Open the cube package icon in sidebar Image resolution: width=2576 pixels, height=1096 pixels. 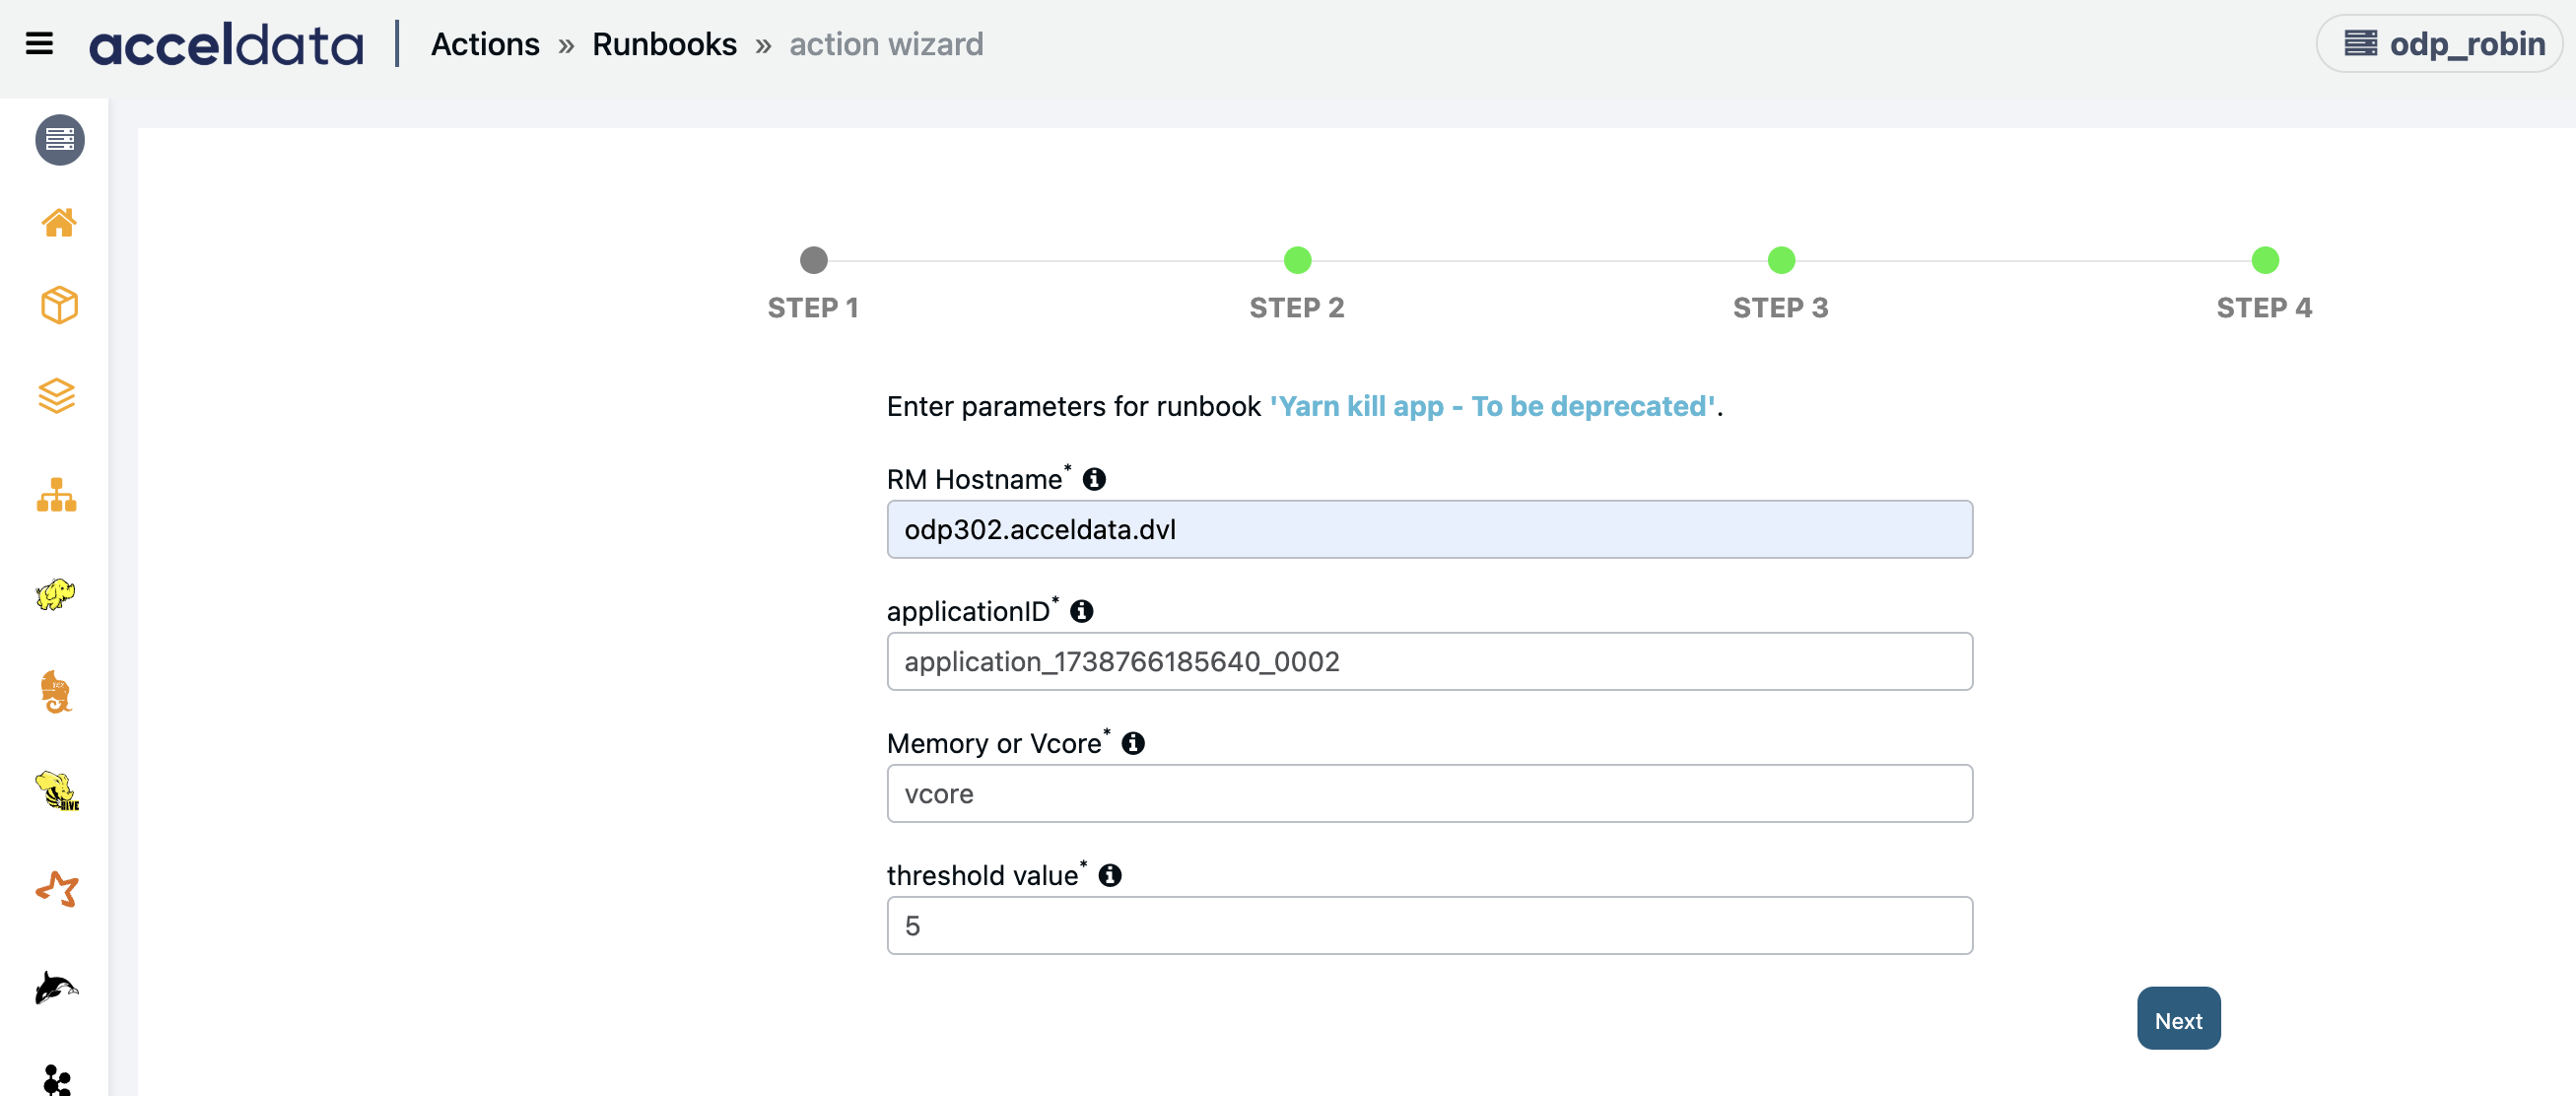[59, 305]
